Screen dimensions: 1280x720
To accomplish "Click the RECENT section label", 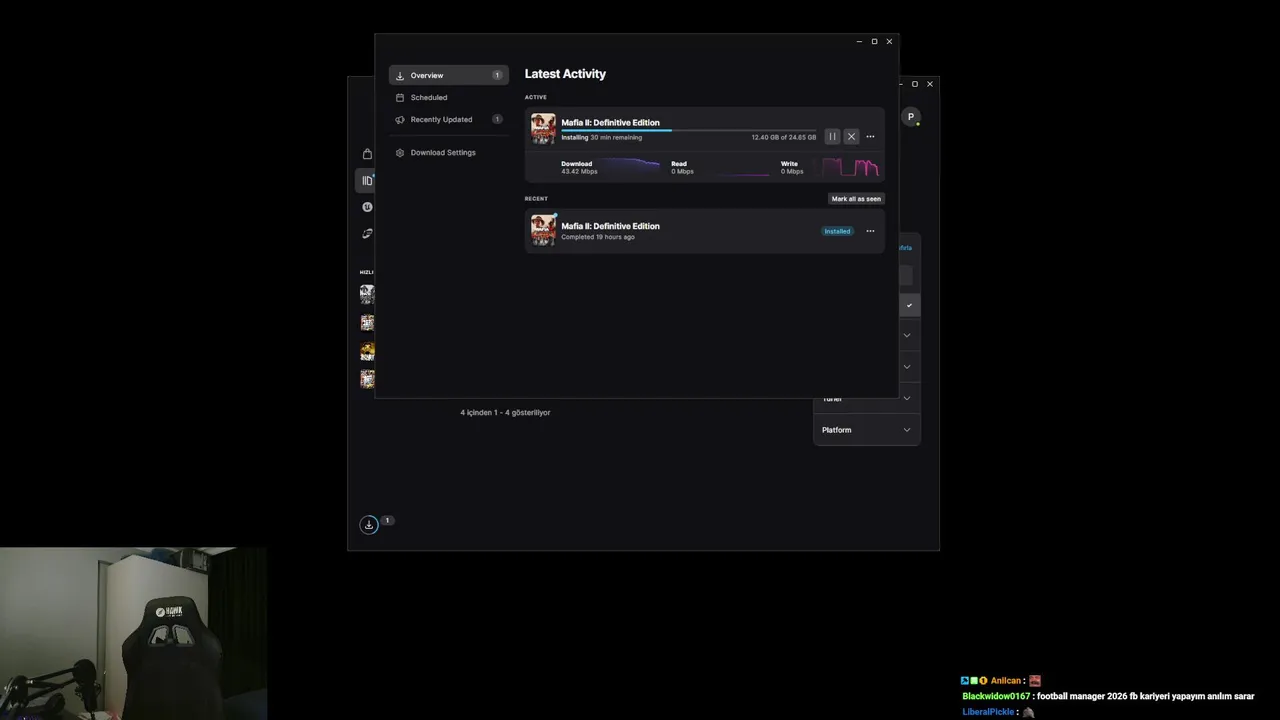I will click(536, 198).
